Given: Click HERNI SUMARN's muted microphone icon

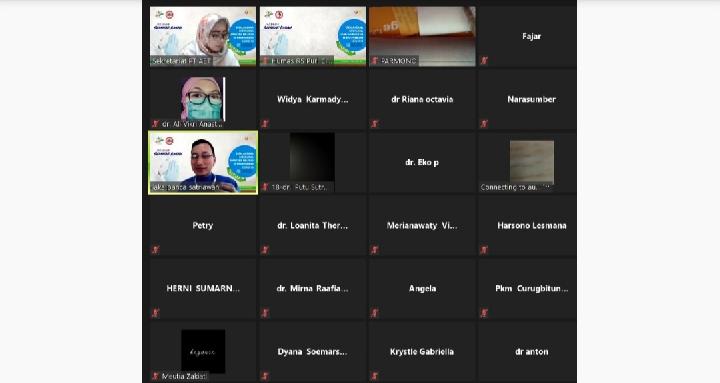Looking at the screenshot, I should coord(156,313).
